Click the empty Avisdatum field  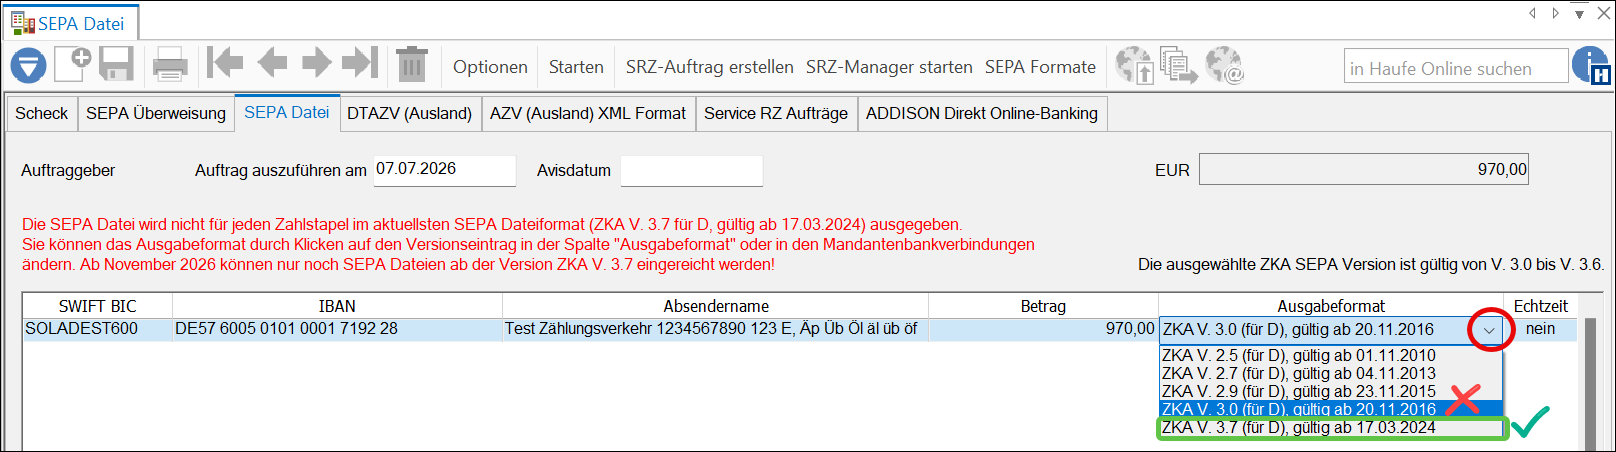coord(691,170)
